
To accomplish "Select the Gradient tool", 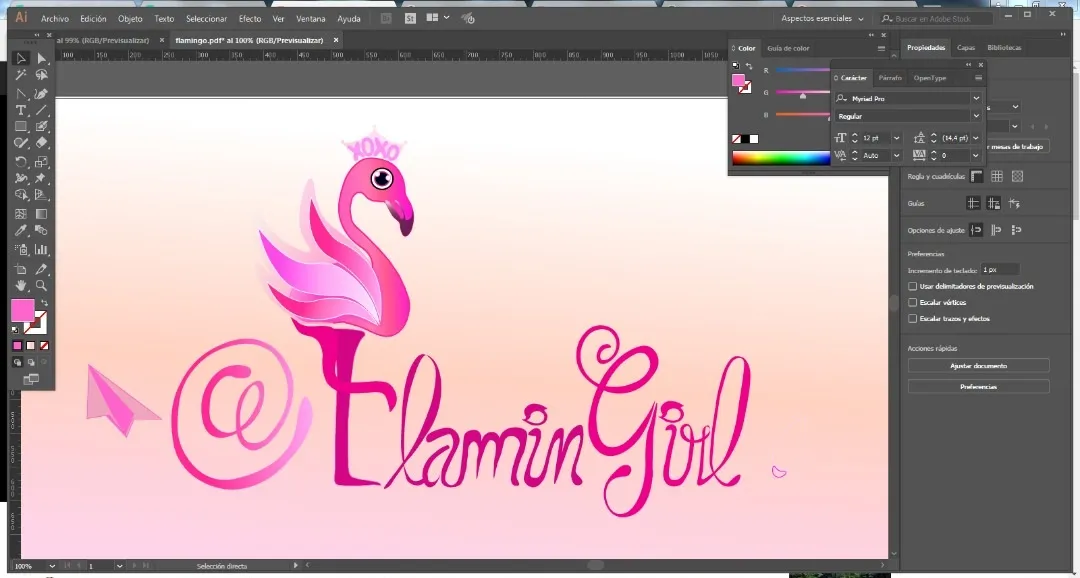I will (41, 214).
